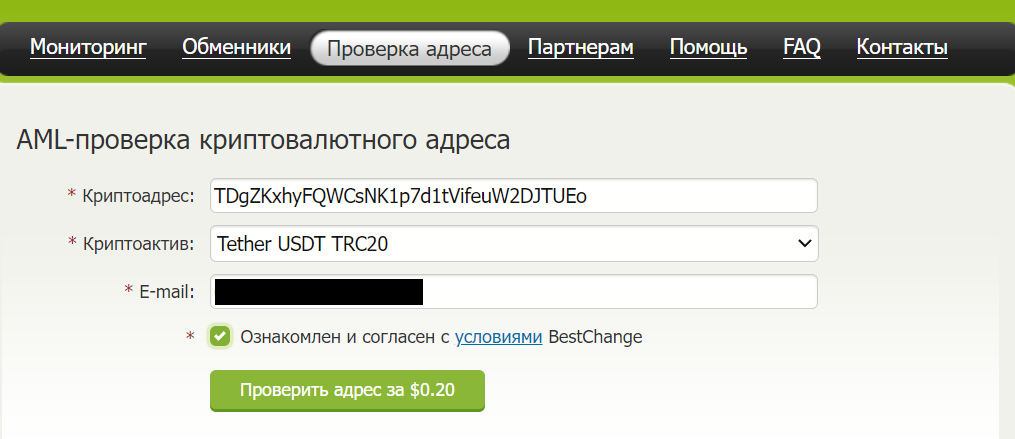Click the Проверить адрес за $0.20 button
The width and height of the screenshot is (1015, 439).
pyautogui.click(x=347, y=390)
